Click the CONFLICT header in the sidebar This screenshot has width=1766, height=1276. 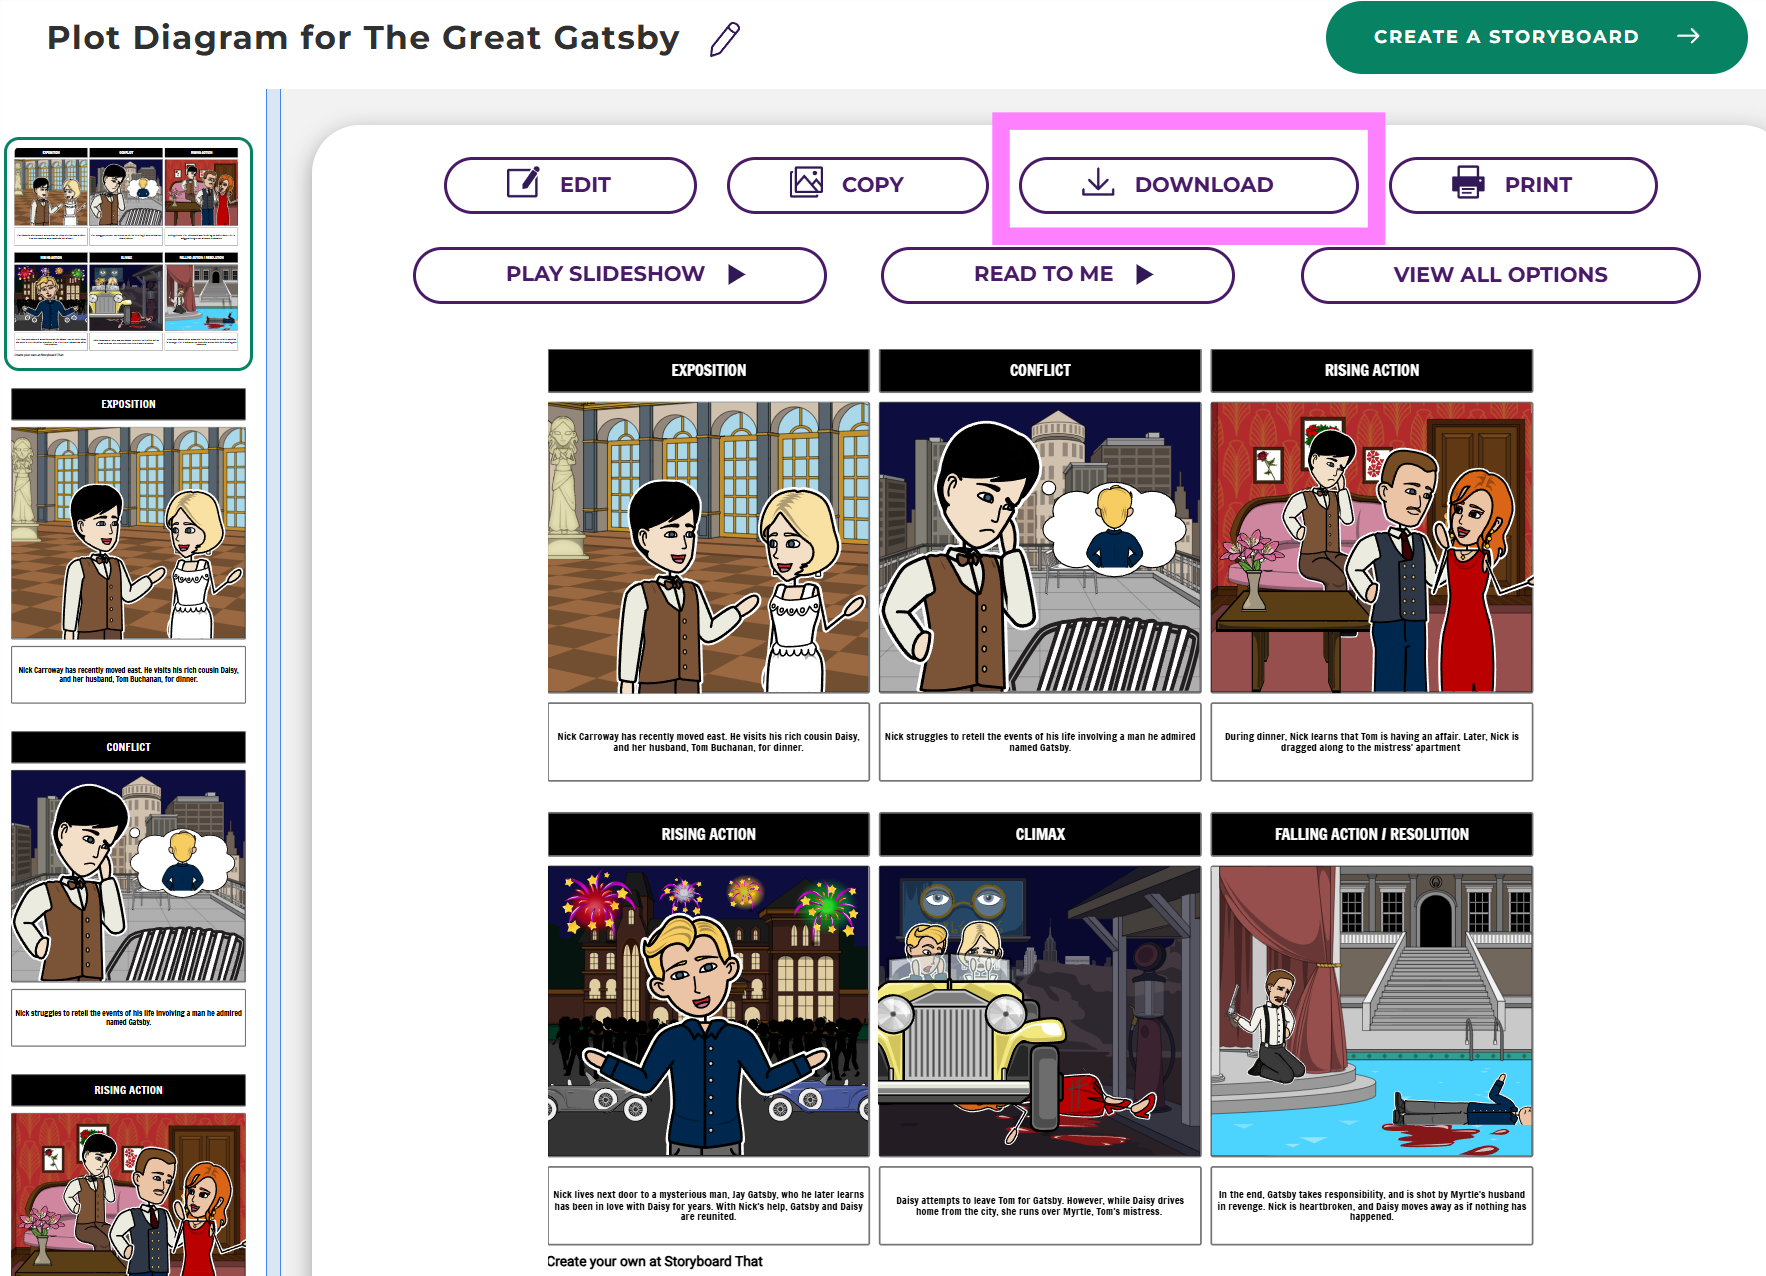[128, 747]
